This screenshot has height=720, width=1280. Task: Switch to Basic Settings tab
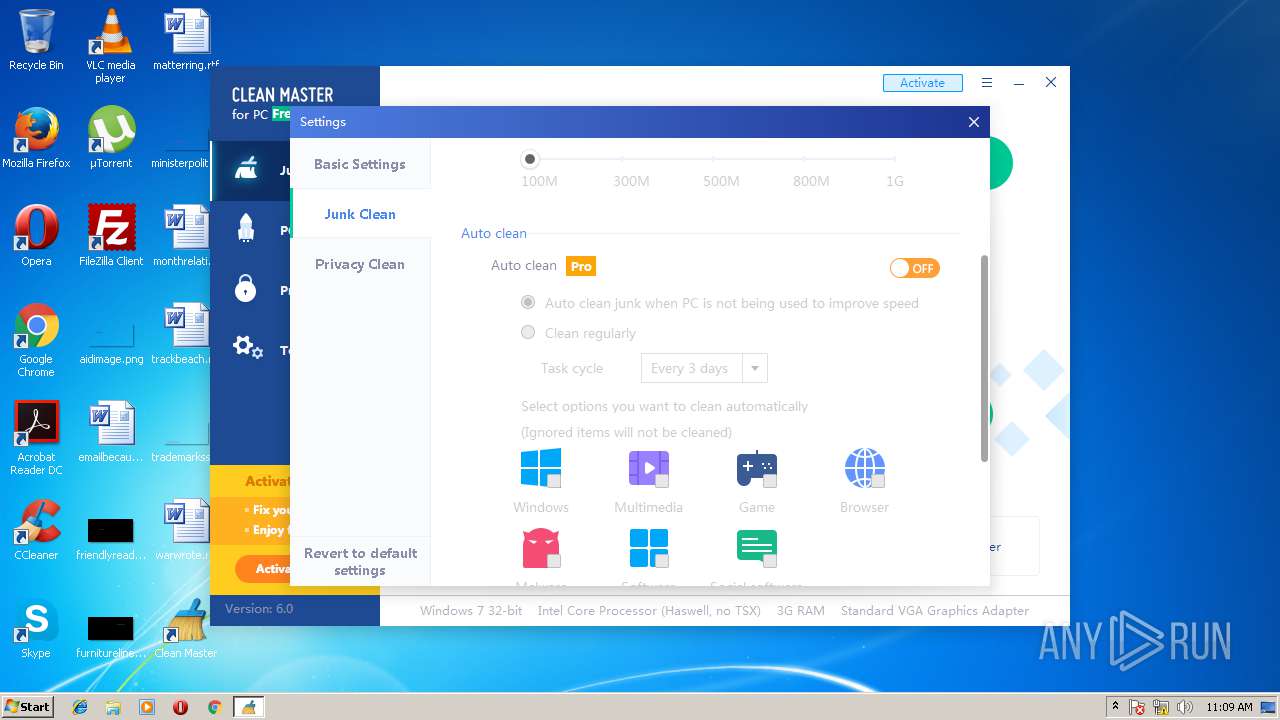[360, 164]
